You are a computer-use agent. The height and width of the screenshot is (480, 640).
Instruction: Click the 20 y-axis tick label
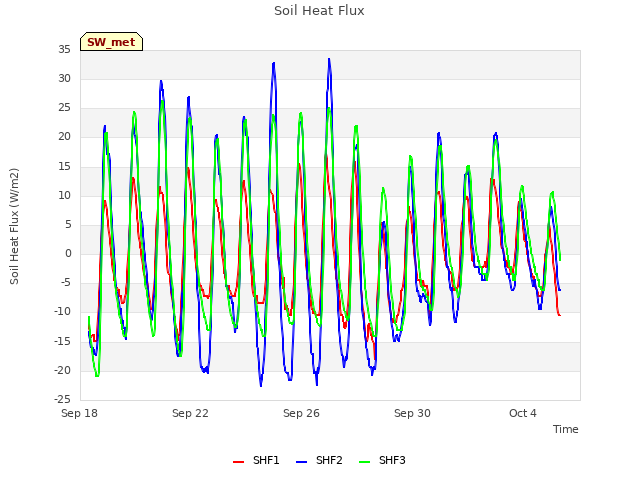point(64,137)
